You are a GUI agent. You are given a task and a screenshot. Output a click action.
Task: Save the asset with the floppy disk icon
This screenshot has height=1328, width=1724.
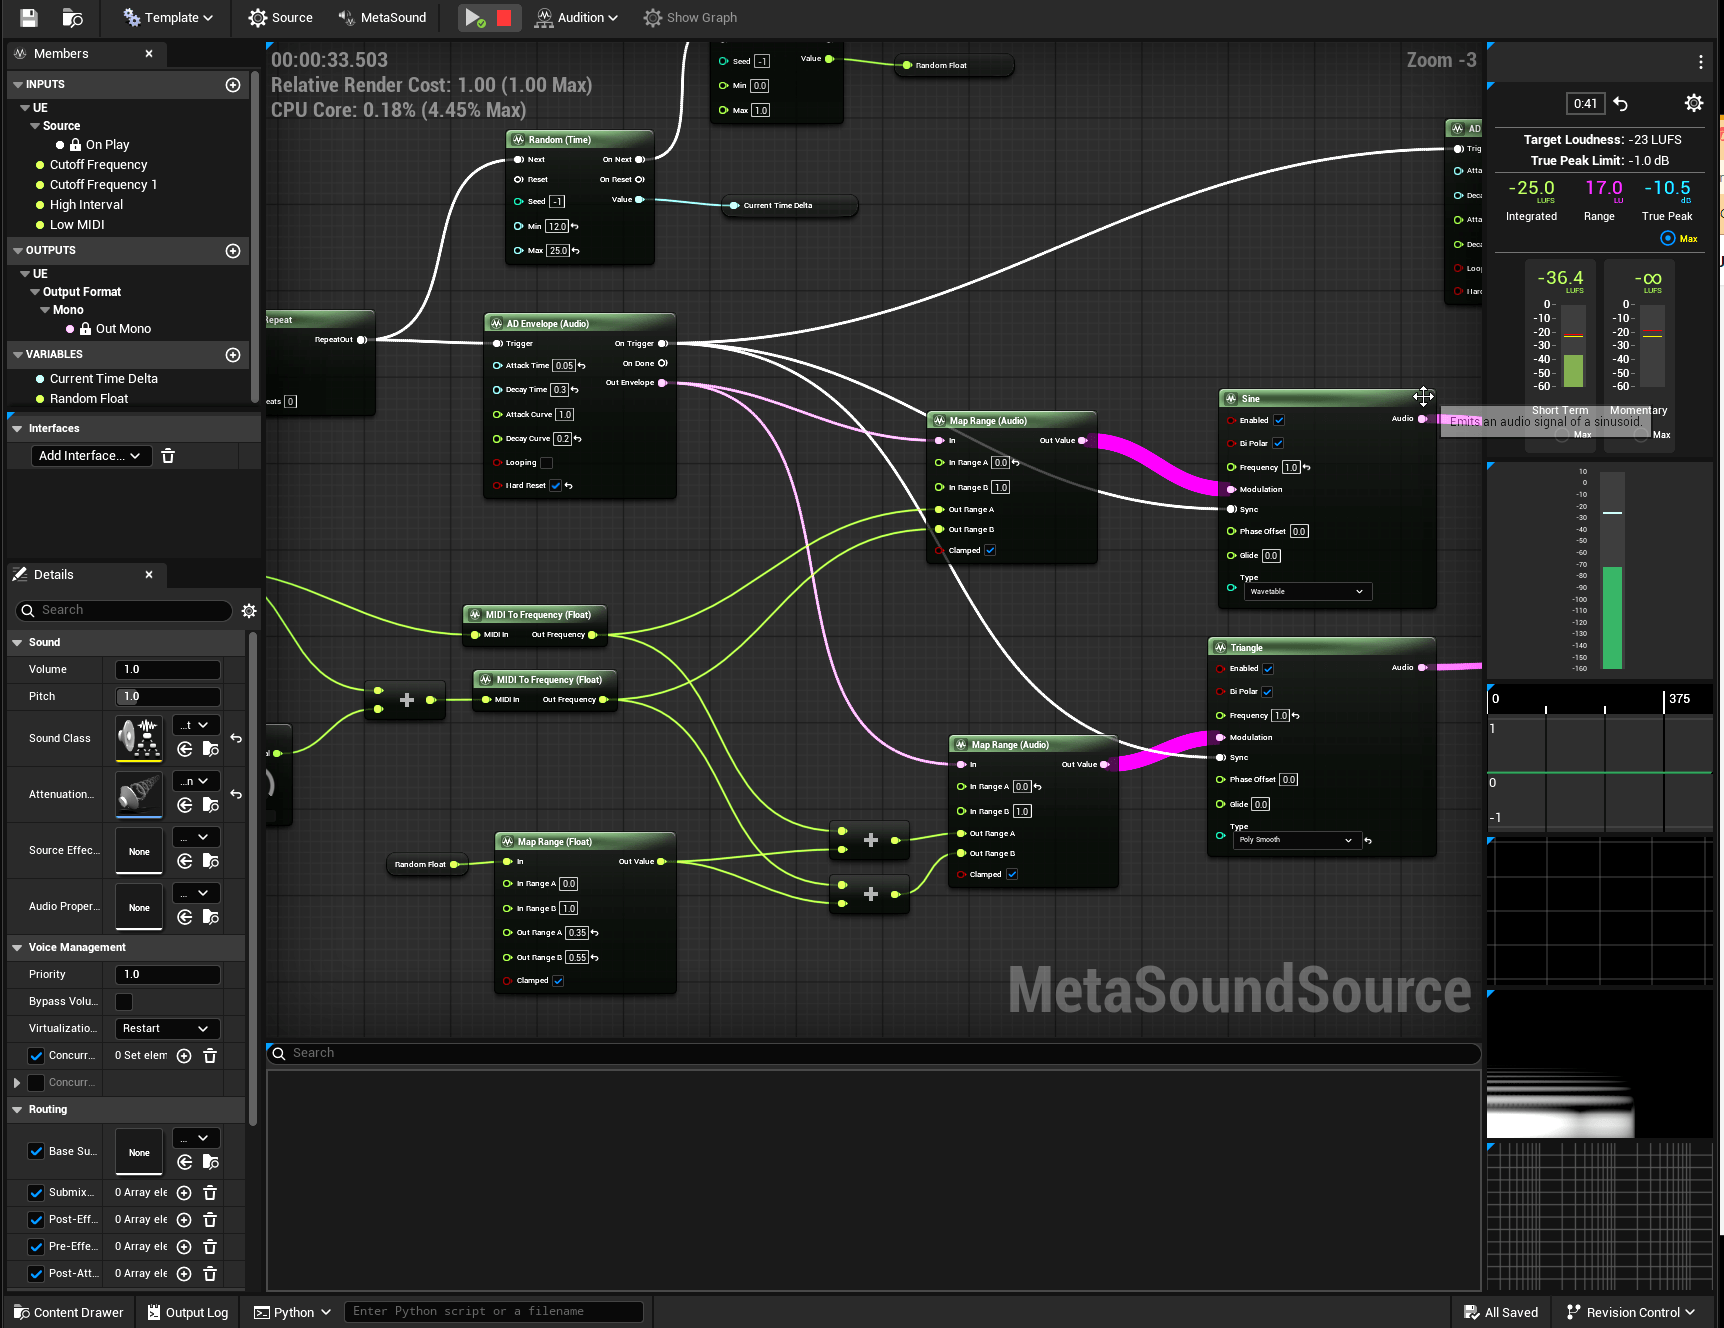pyautogui.click(x=28, y=17)
